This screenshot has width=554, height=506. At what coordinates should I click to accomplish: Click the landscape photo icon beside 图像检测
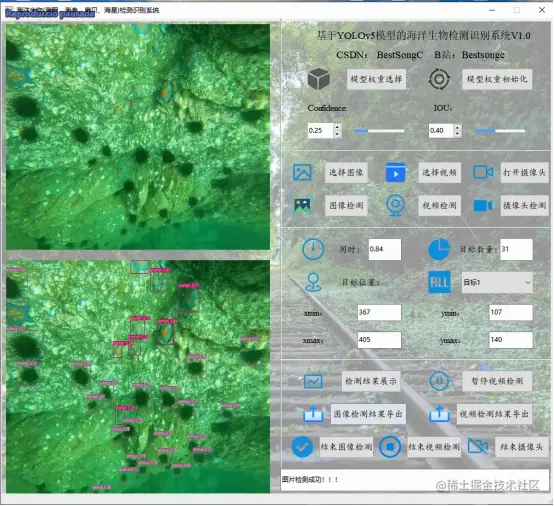tap(302, 205)
